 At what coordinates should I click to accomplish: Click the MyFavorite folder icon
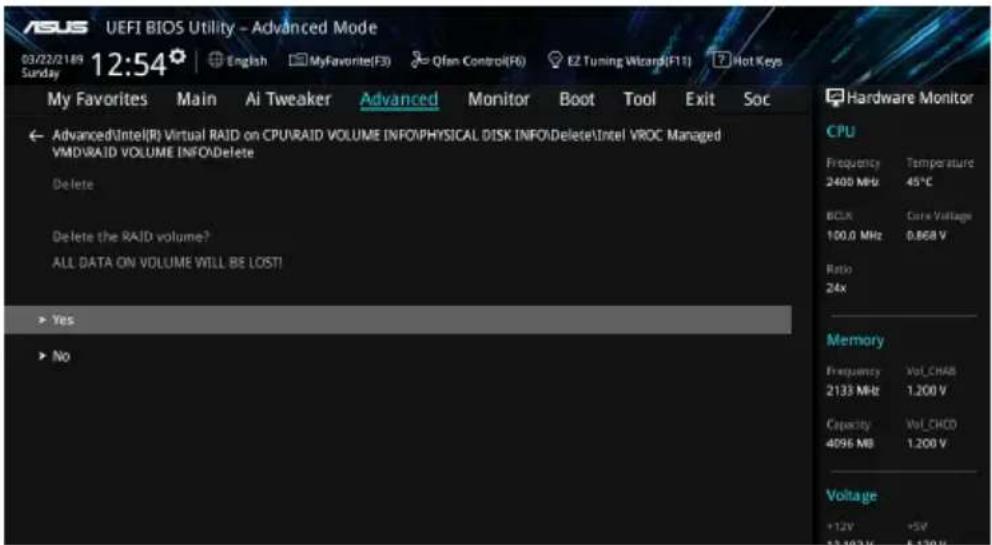(x=298, y=61)
